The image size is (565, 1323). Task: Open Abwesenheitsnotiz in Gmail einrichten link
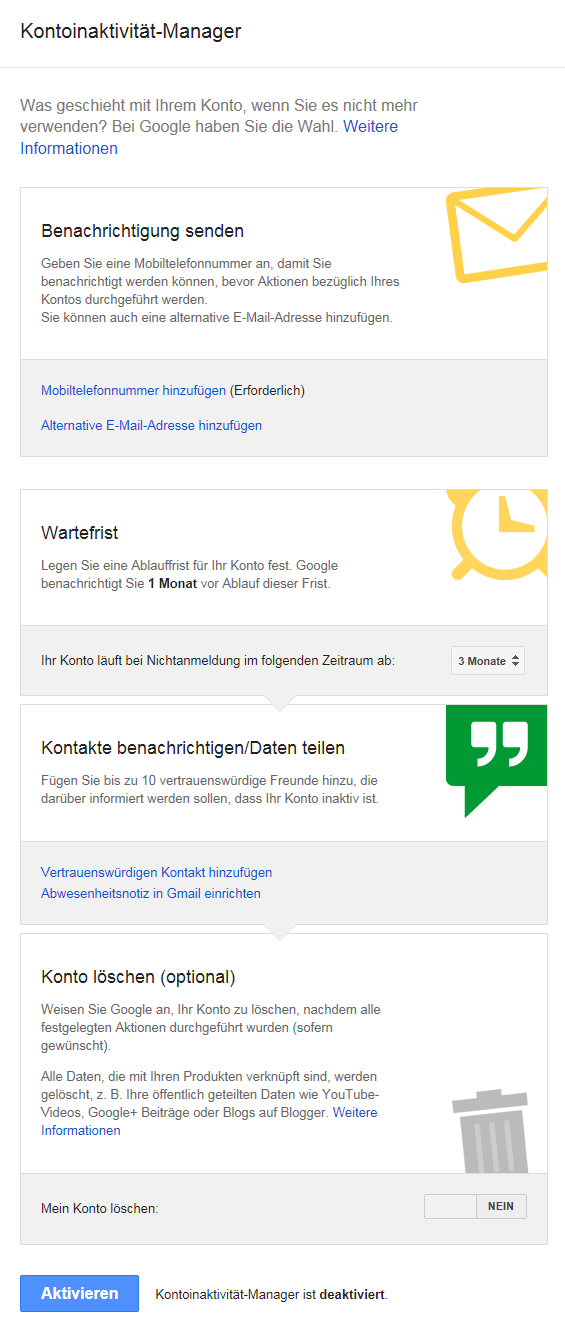coord(151,893)
